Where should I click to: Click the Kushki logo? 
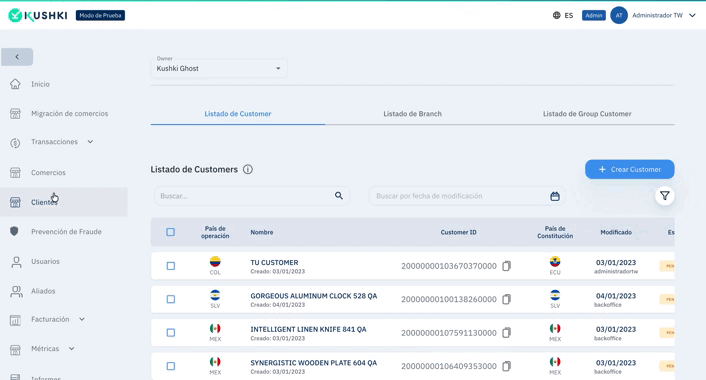38,15
